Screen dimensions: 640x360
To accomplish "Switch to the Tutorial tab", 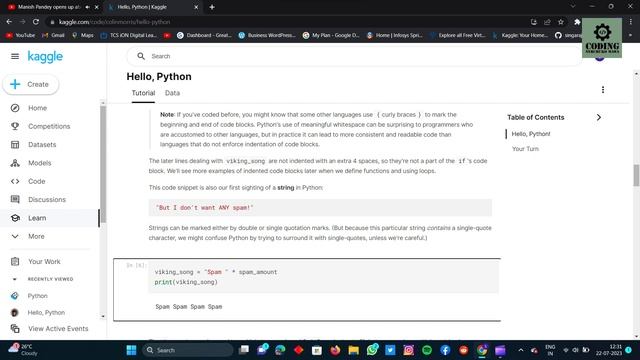I will (x=143, y=93).
